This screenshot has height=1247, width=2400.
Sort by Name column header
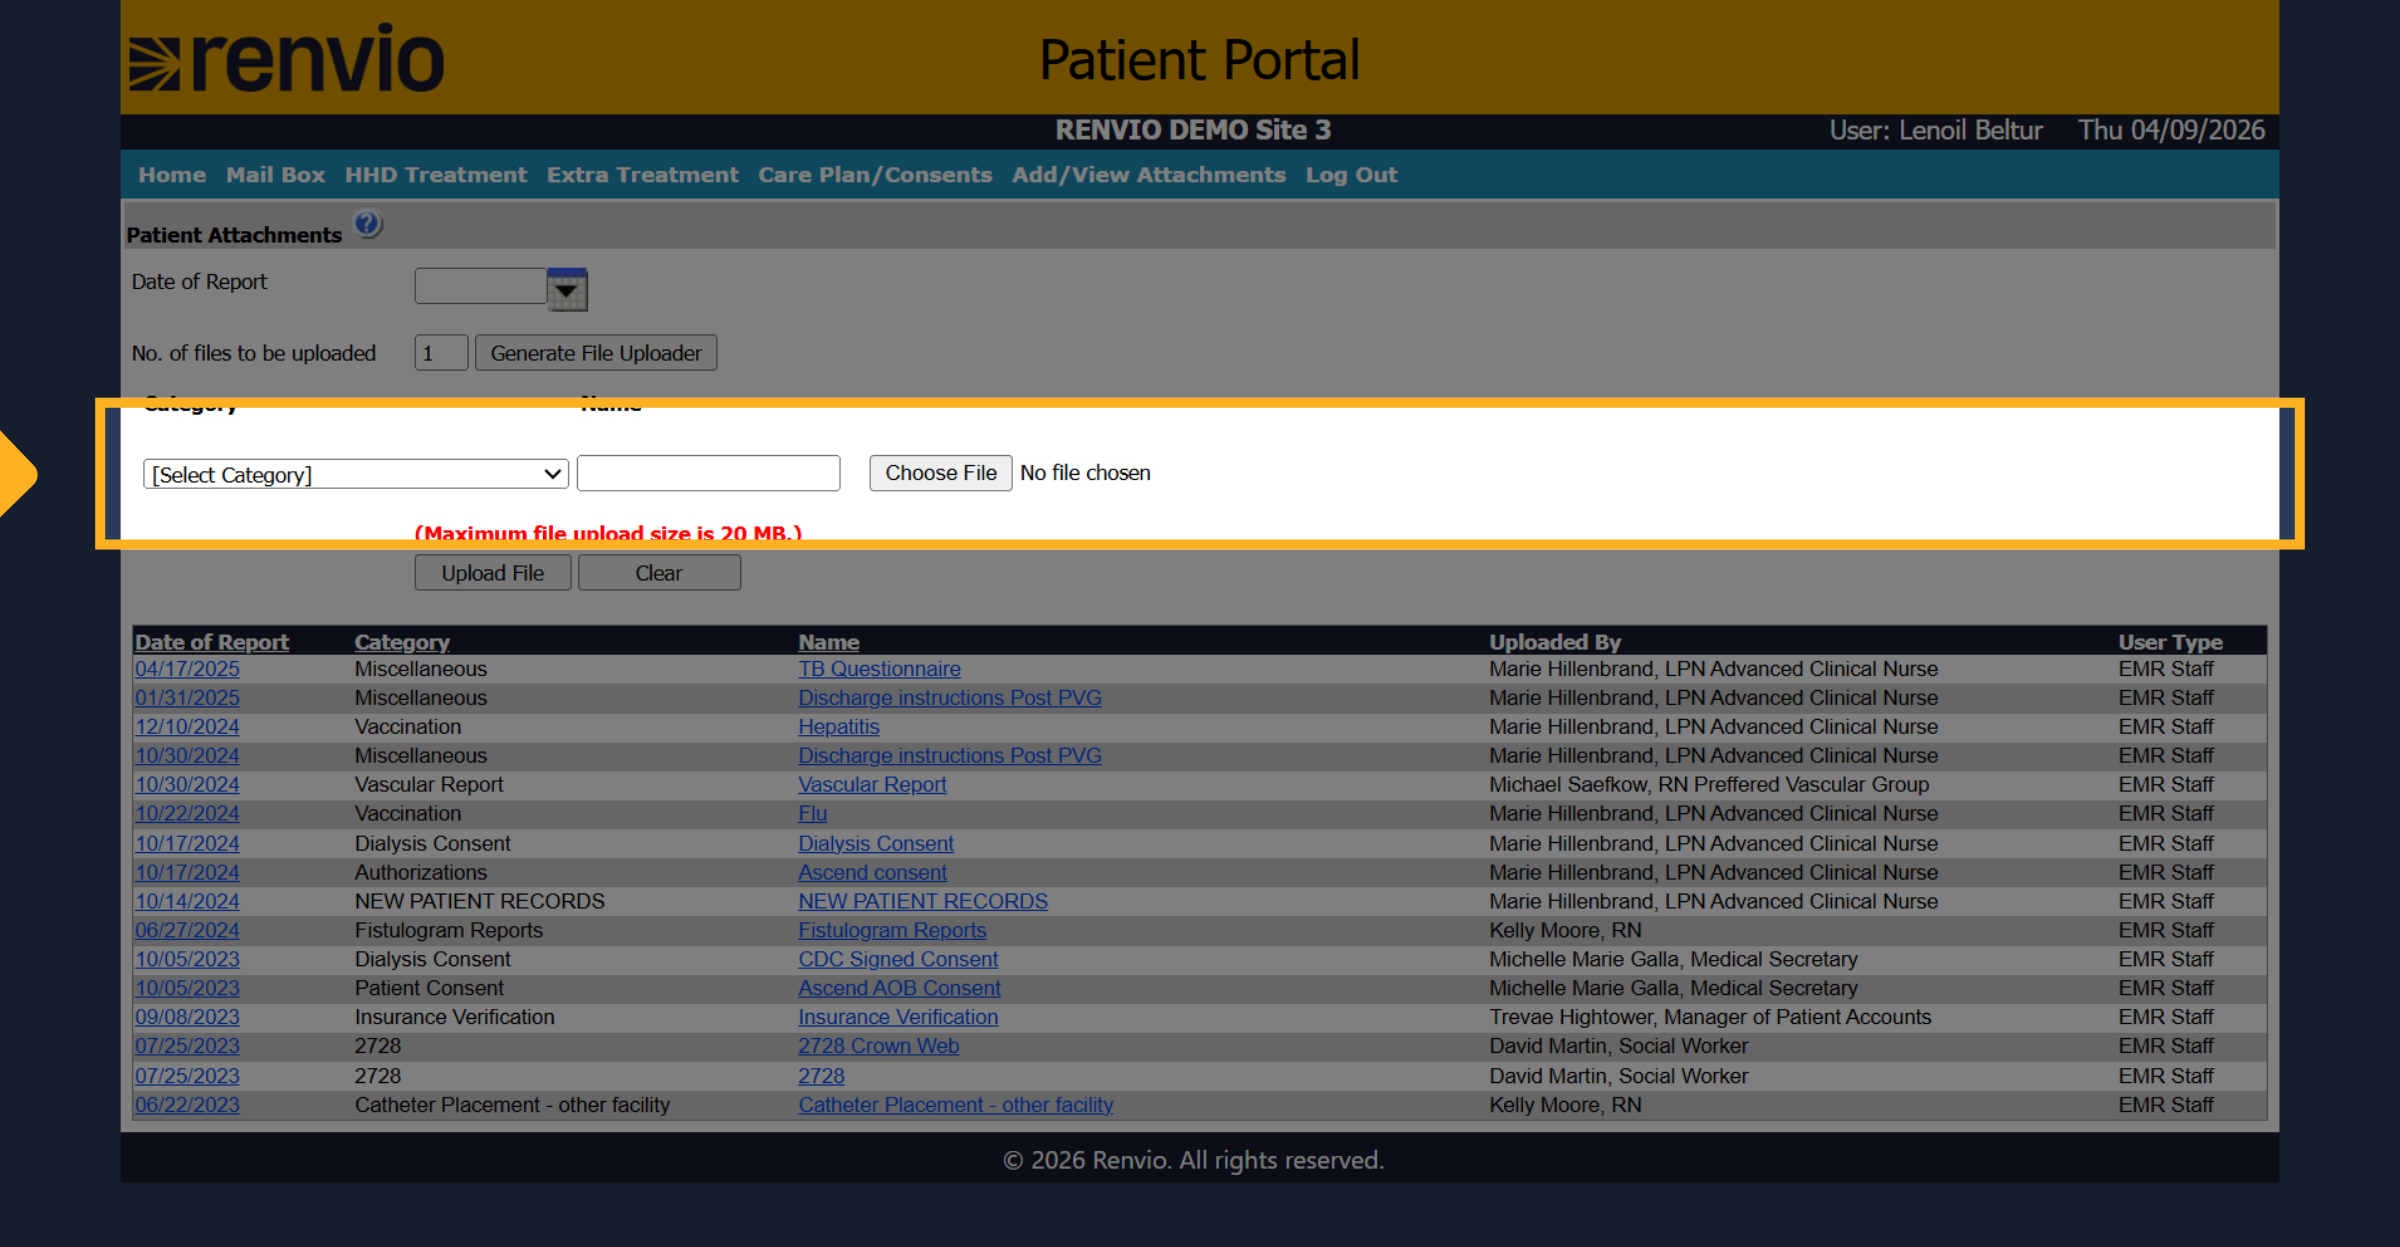(x=829, y=642)
